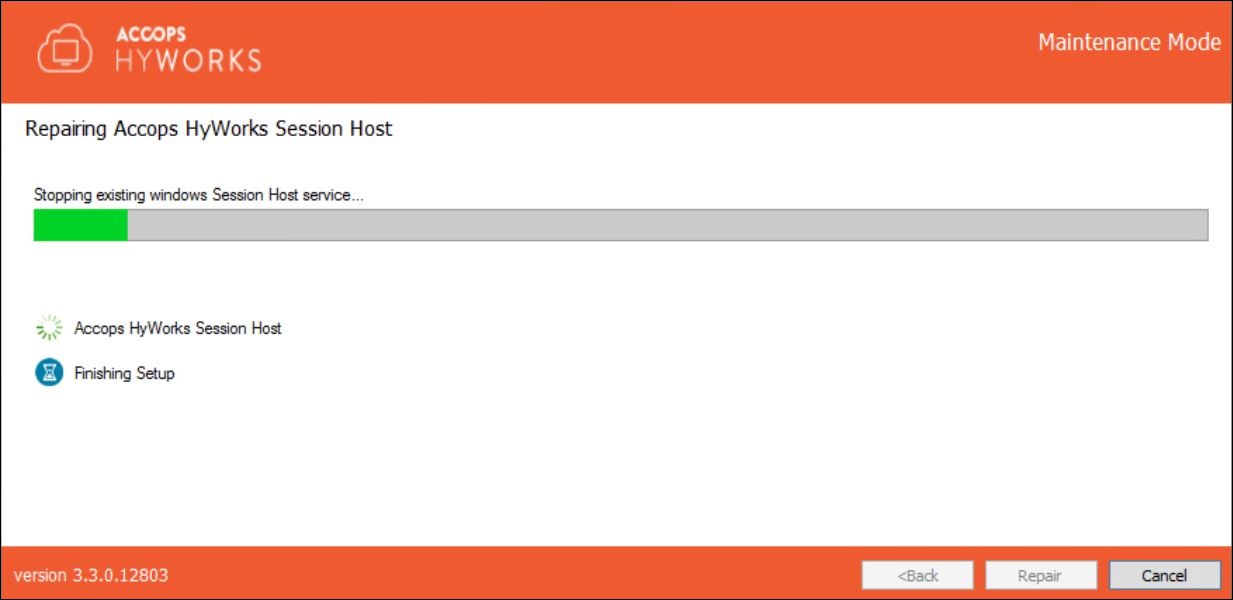Click the Repairing Accops HyWorks Session Host heading
1233x600 pixels.
pos(208,129)
